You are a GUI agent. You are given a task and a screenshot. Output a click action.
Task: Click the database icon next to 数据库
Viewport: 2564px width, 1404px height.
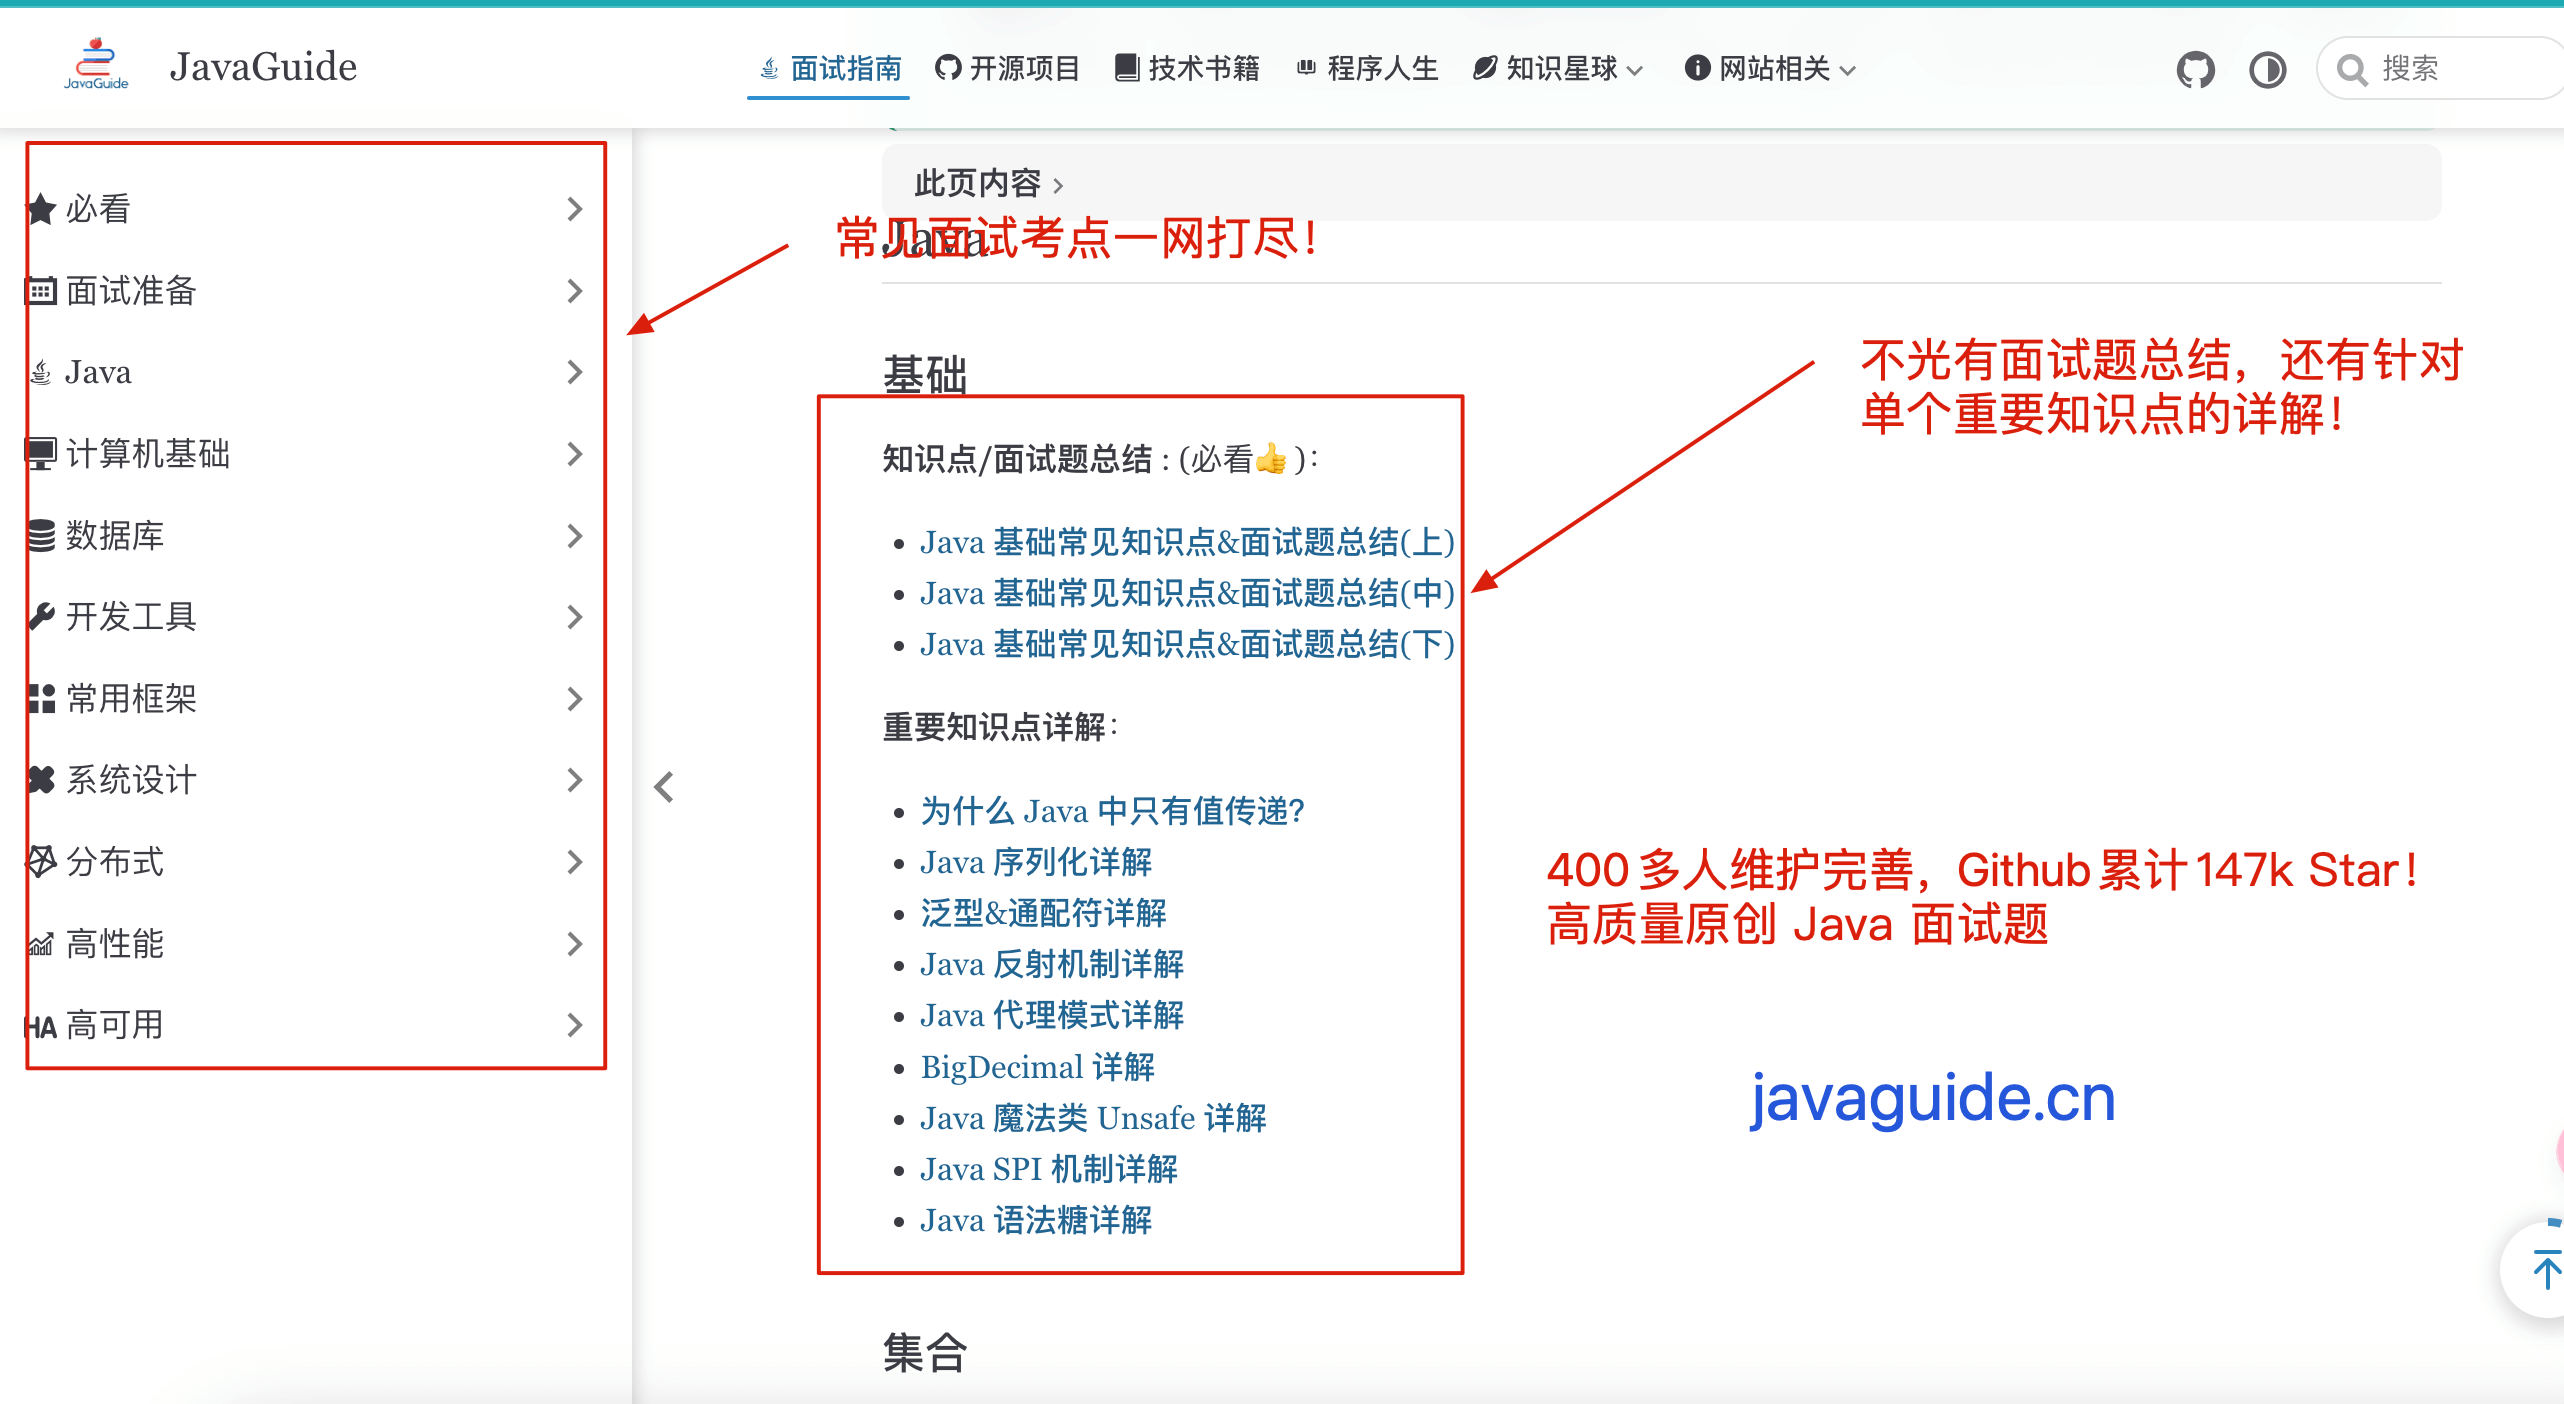coord(40,536)
